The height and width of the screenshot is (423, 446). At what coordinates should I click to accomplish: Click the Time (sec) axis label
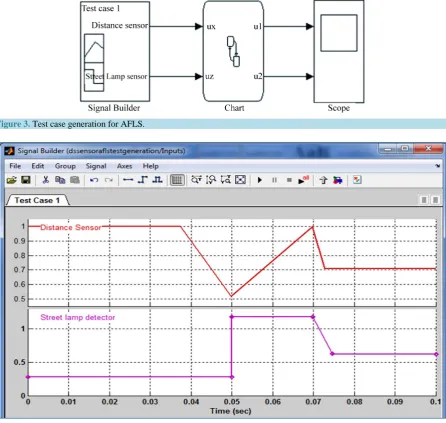pyautogui.click(x=231, y=411)
